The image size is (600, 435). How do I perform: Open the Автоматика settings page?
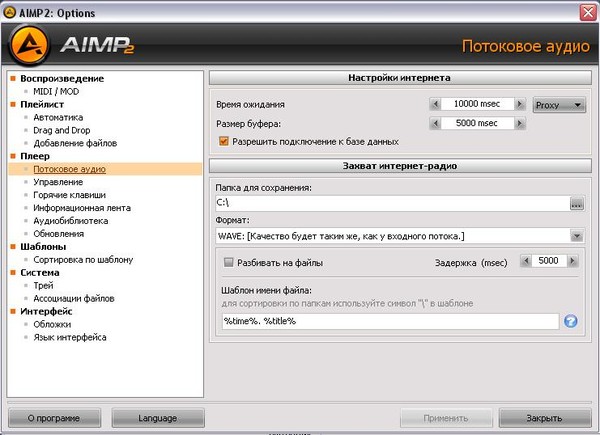(x=58, y=117)
